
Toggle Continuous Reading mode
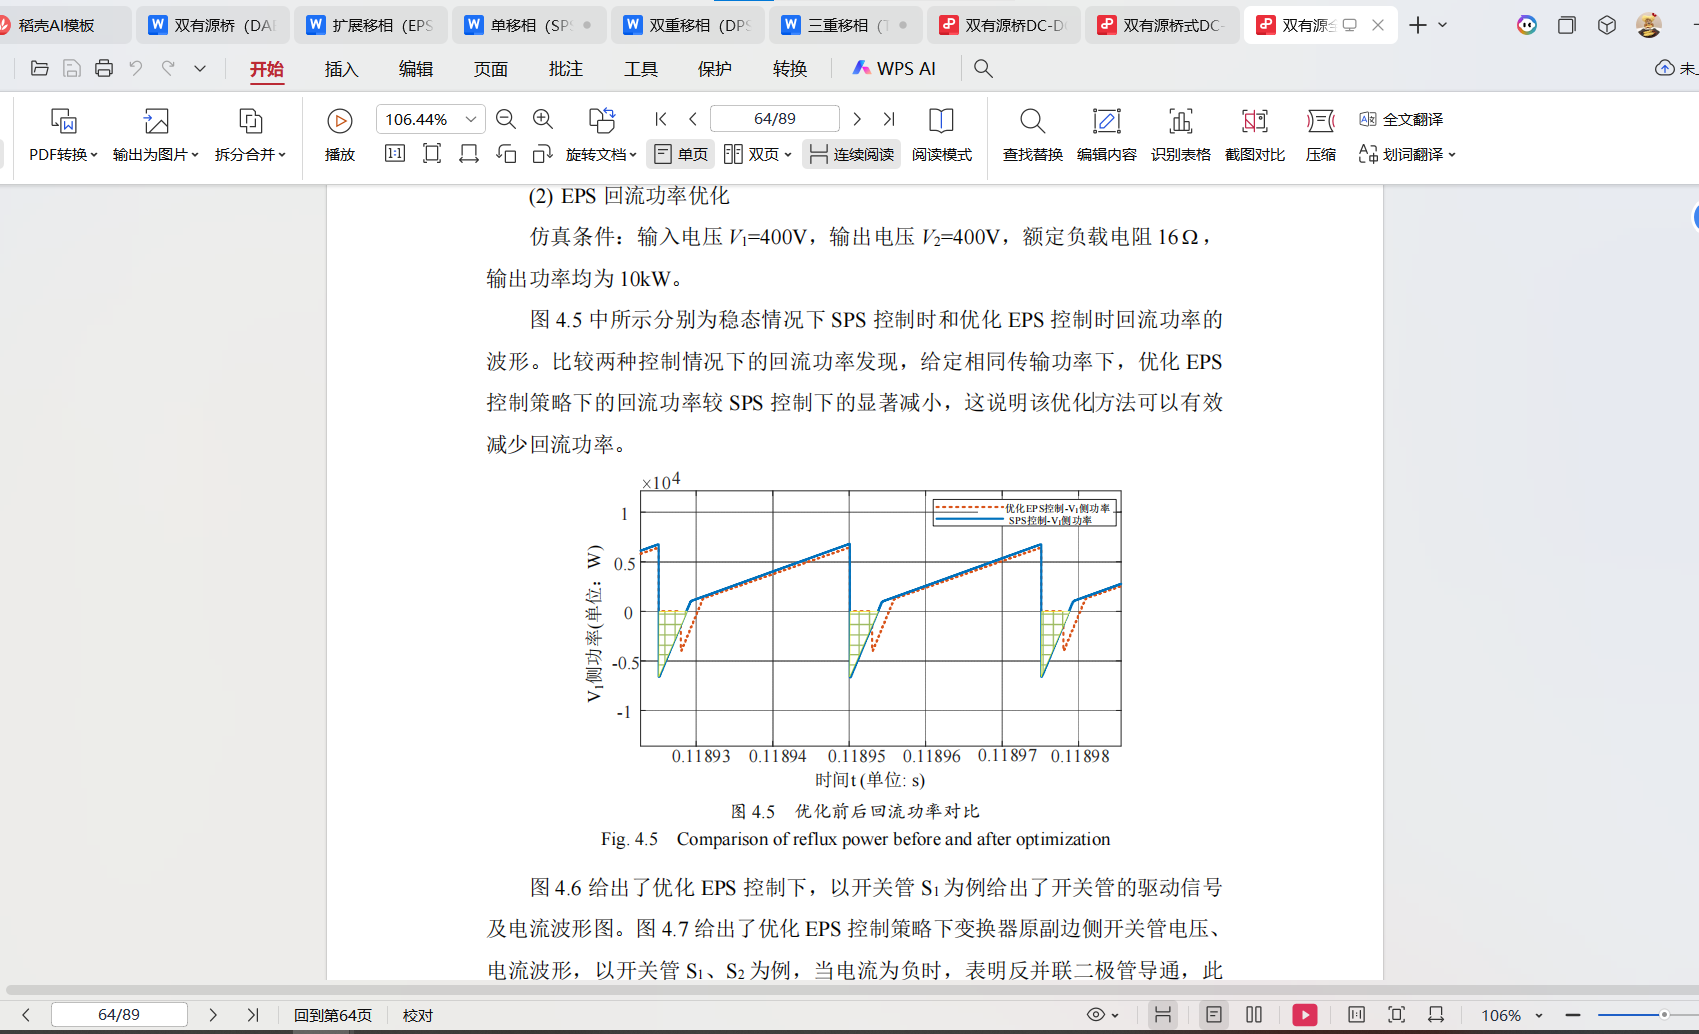(x=851, y=154)
